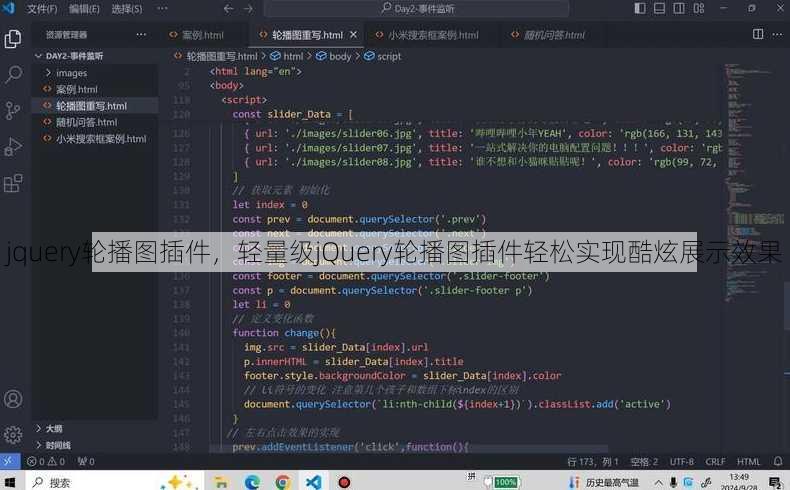Go back with the left arrow
The width and height of the screenshot is (790, 490).
click(x=228, y=9)
